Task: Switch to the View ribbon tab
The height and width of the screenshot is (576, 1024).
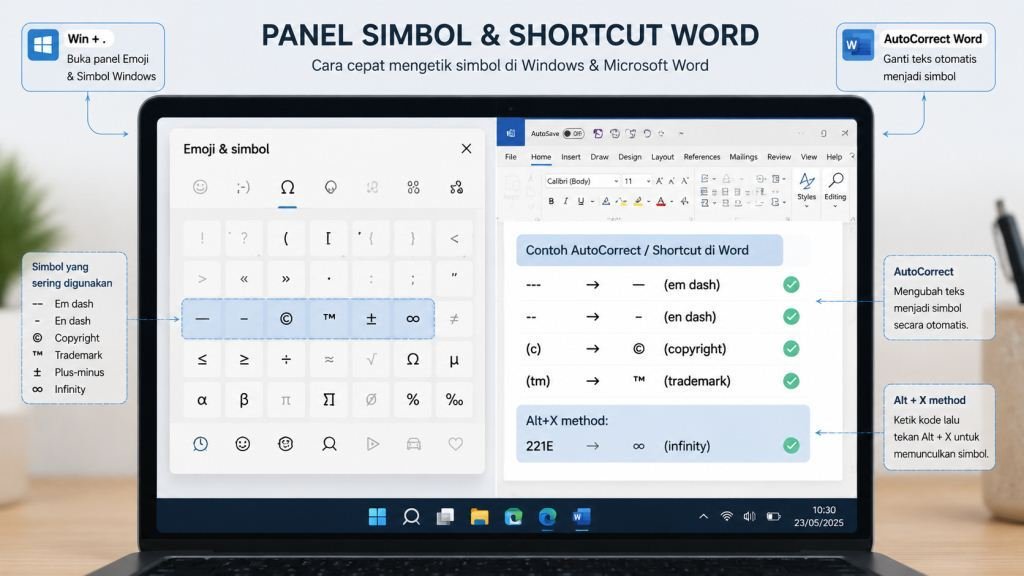Action: click(x=808, y=157)
